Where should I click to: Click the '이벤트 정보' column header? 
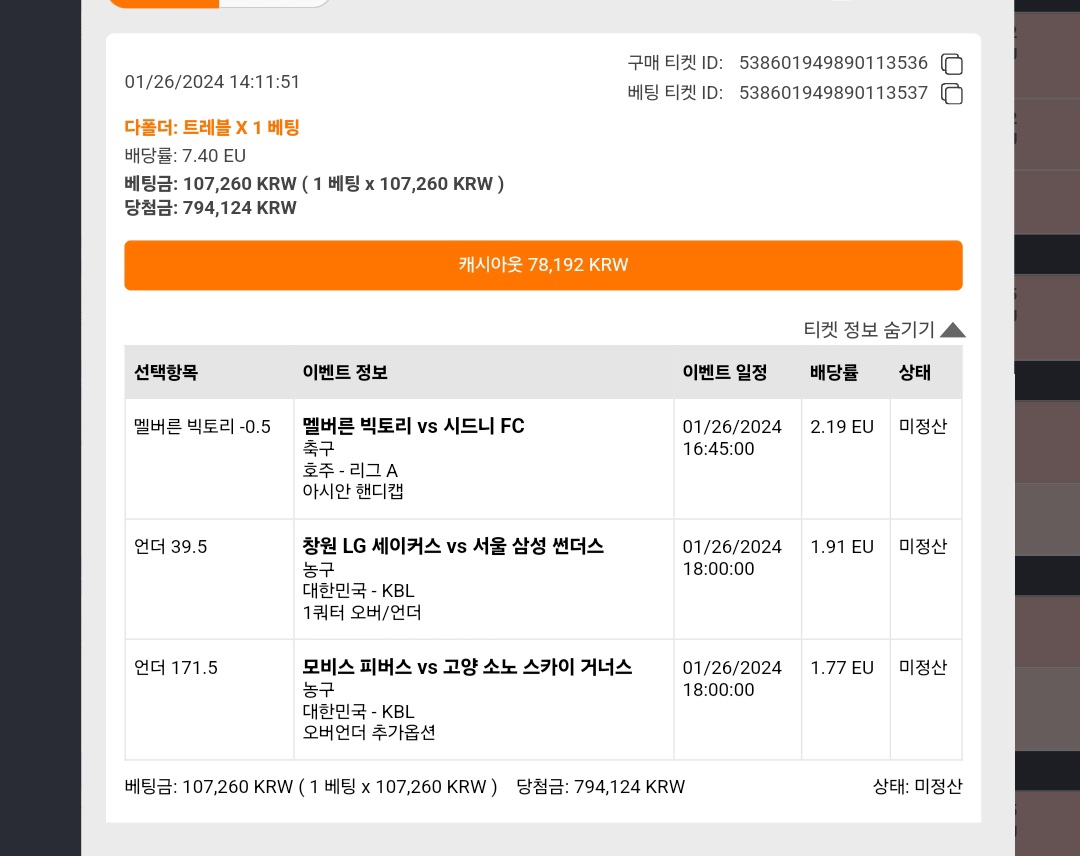click(345, 373)
